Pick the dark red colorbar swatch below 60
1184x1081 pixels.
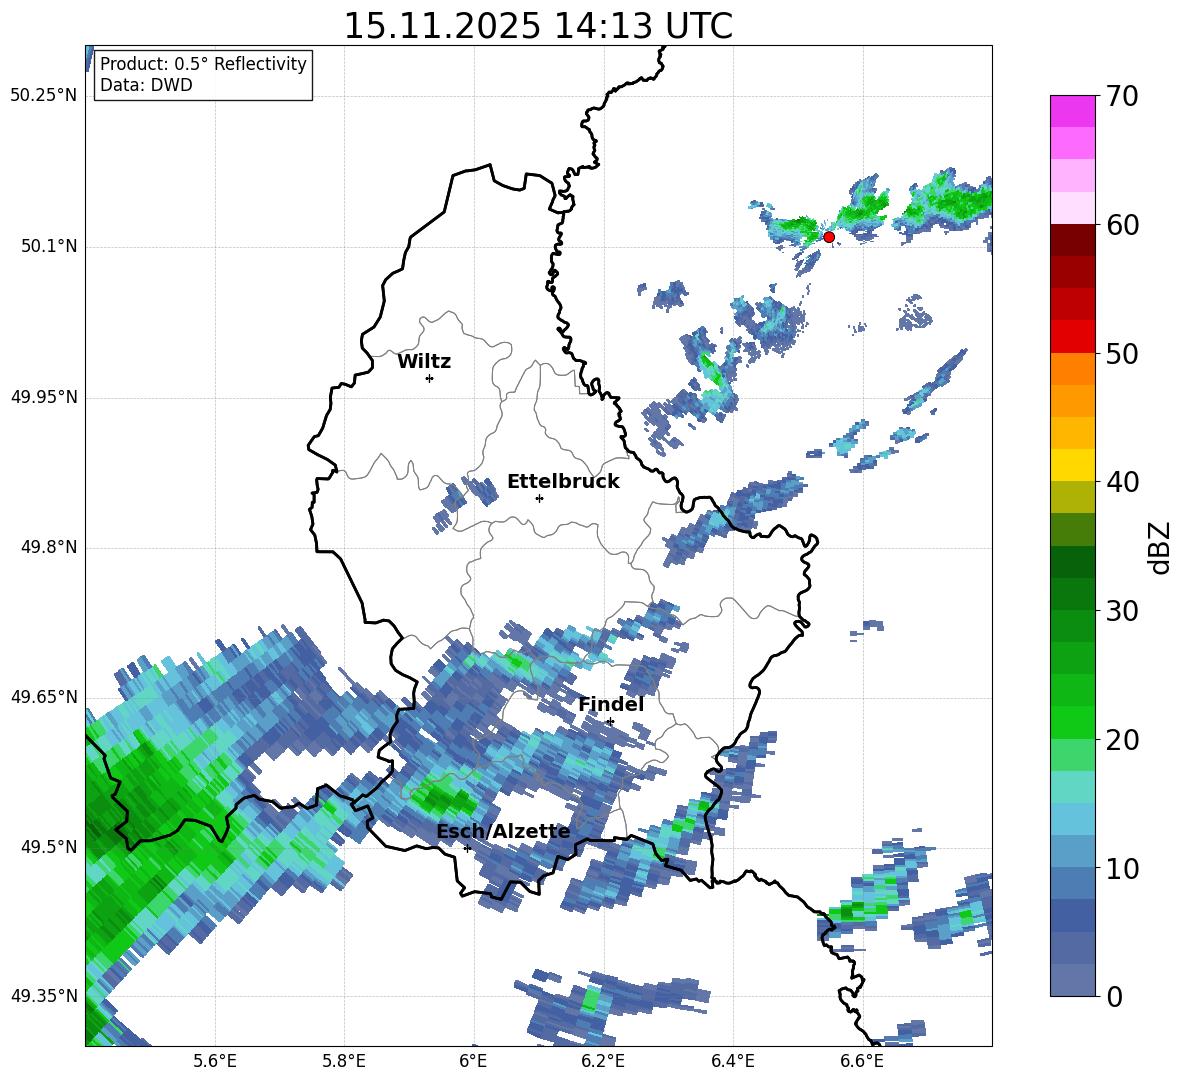[x=1072, y=240]
